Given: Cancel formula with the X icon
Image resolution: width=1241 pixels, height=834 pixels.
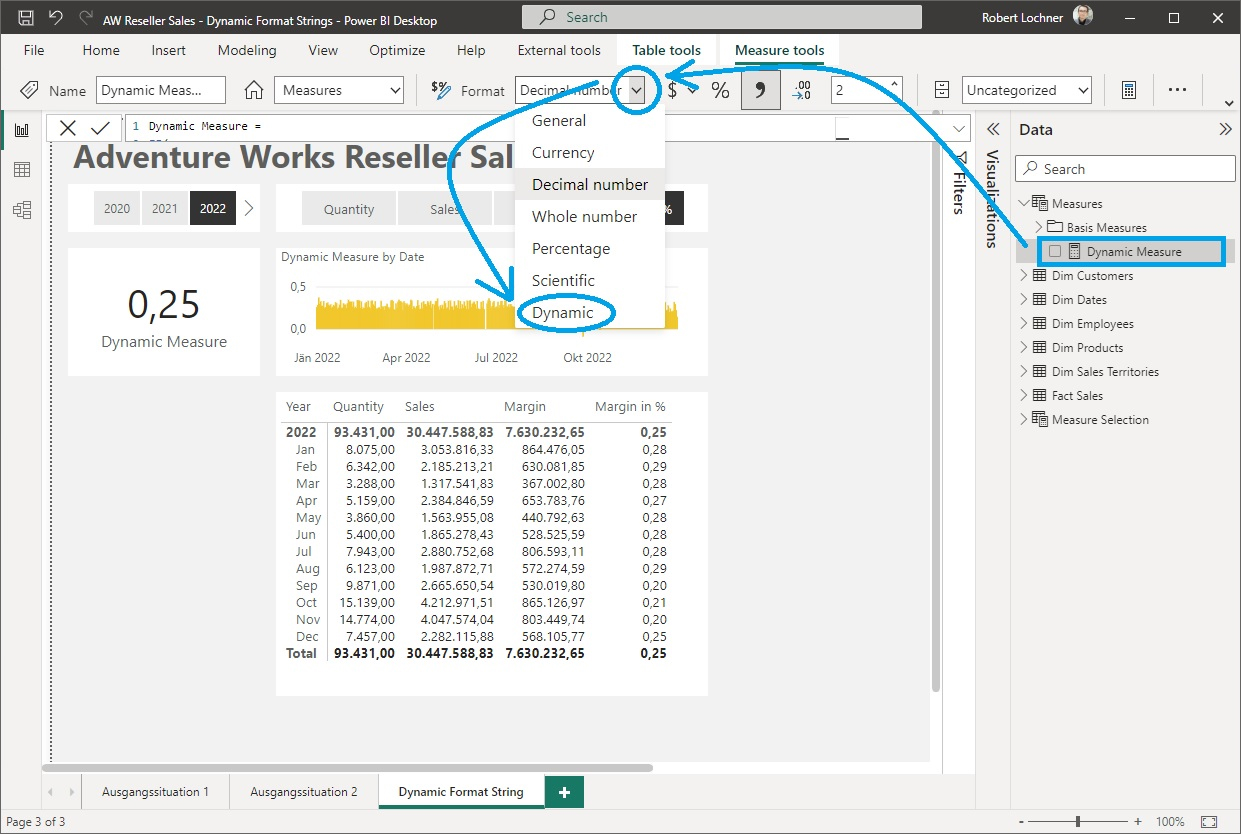Looking at the screenshot, I should click(x=67, y=128).
